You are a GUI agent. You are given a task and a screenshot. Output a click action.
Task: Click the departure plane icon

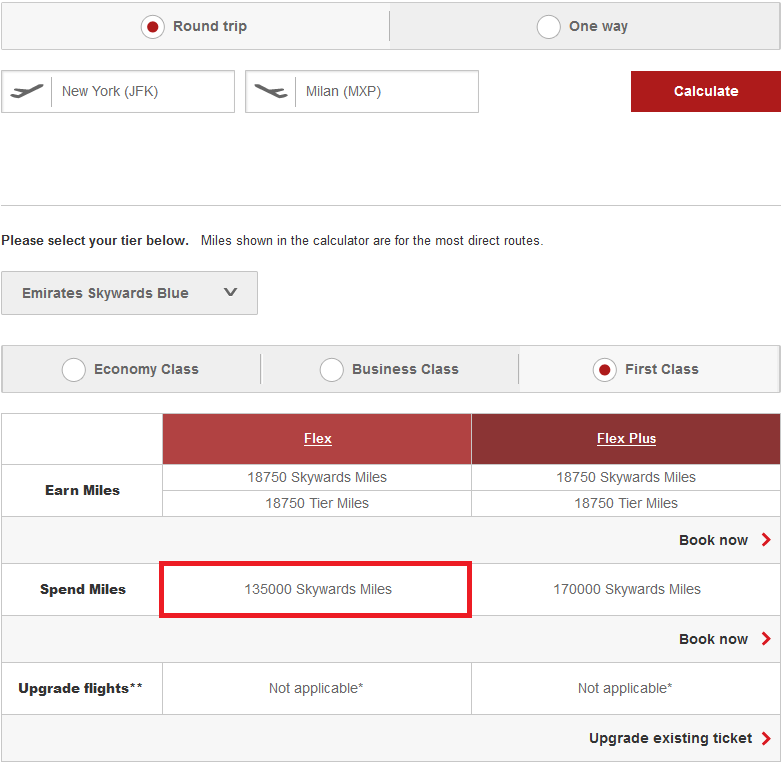27,91
